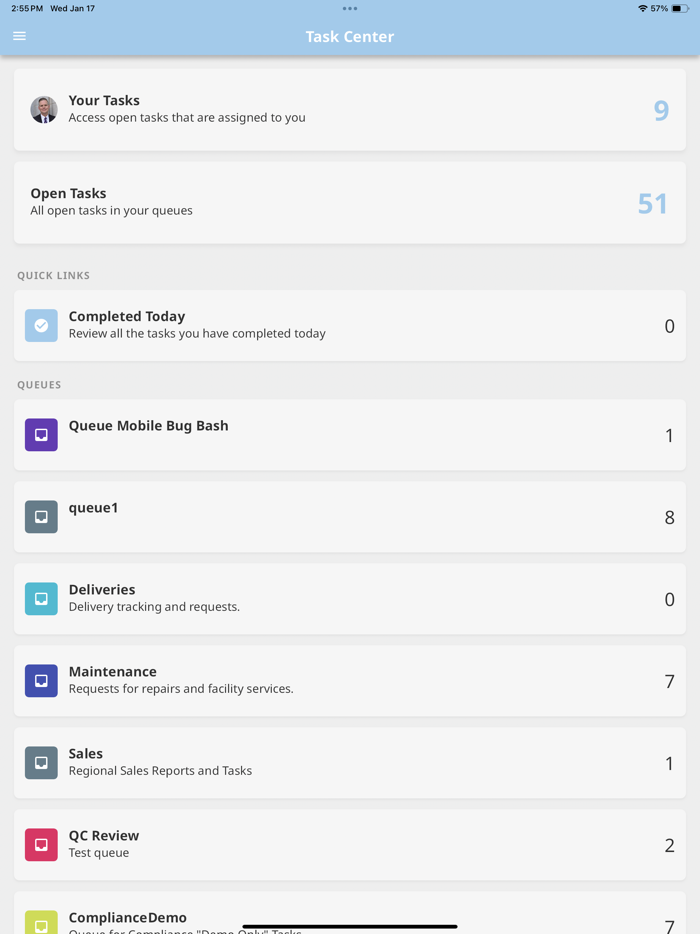Image resolution: width=700 pixels, height=934 pixels.
Task: View tasks completed today
Action: pyautogui.click(x=350, y=326)
